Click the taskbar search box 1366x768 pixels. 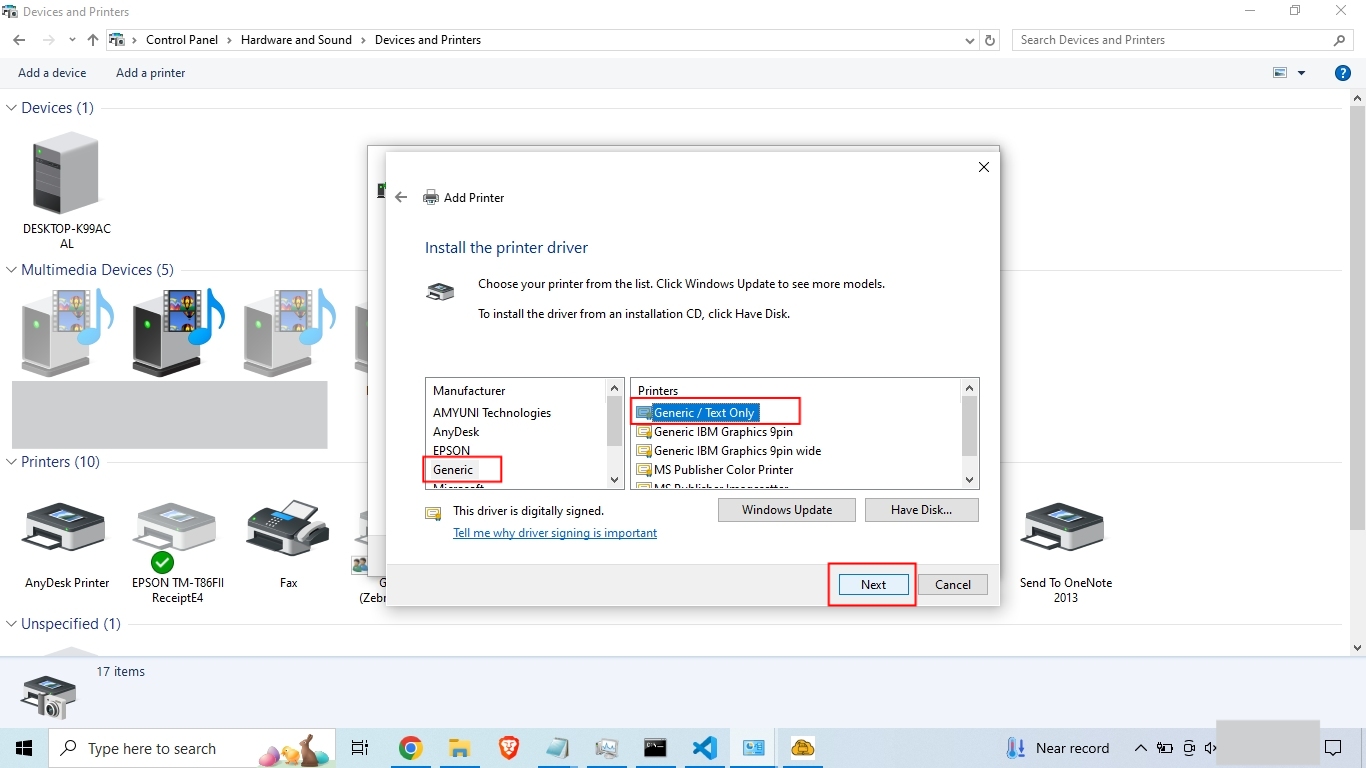190,748
